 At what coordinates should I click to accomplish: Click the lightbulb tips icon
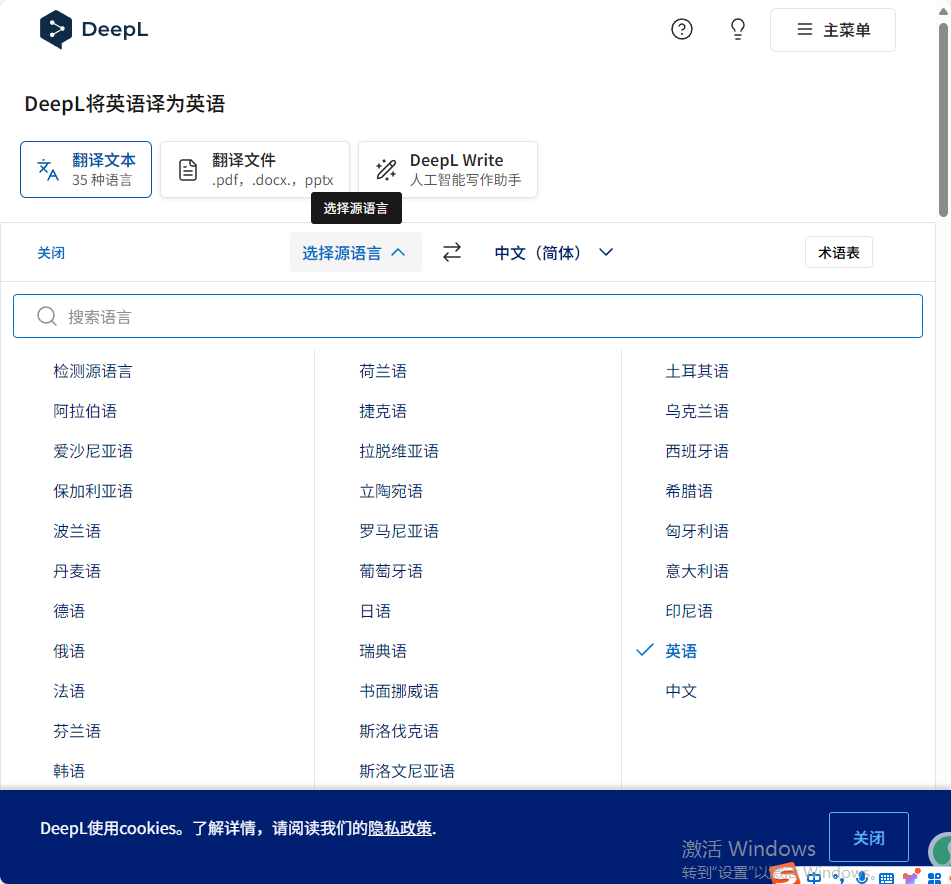click(738, 29)
